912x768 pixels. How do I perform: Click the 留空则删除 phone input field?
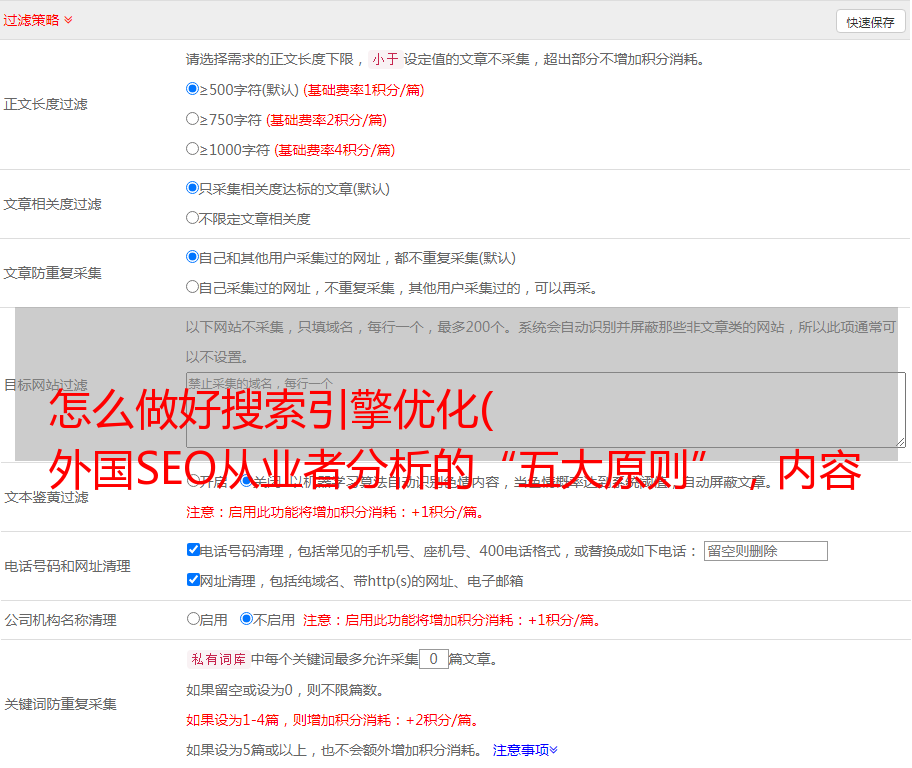[765, 551]
